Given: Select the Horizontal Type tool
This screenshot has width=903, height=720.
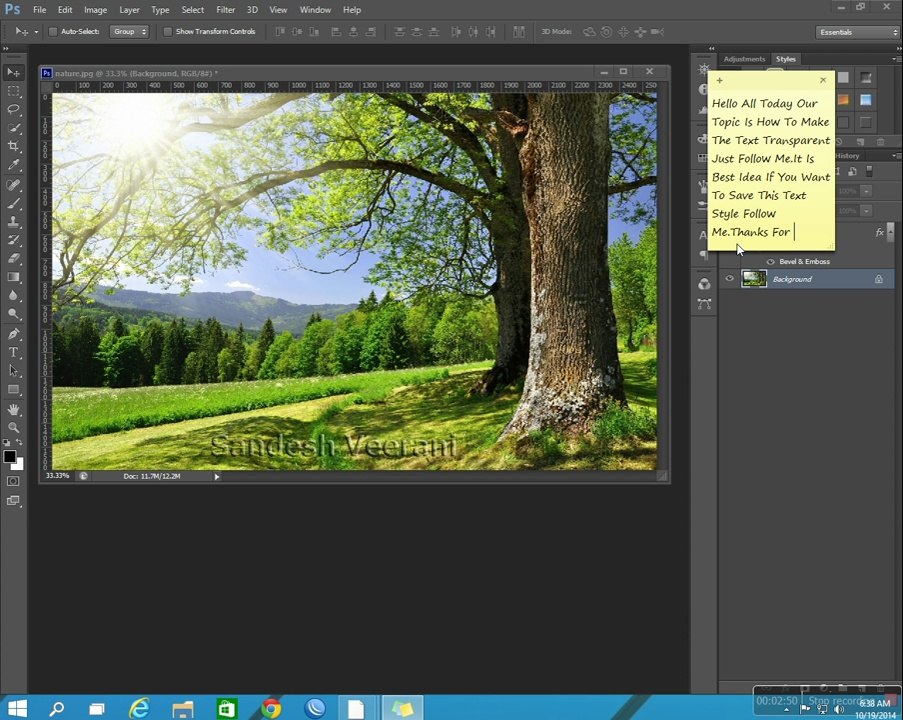Looking at the screenshot, I should coord(13,353).
